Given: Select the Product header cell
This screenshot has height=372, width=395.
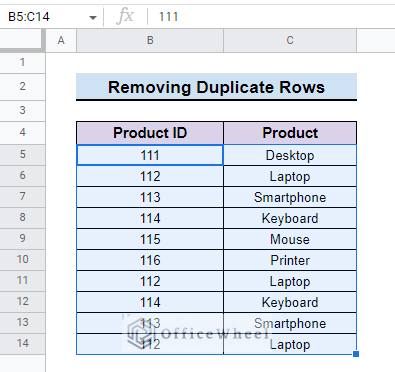Looking at the screenshot, I should (290, 133).
